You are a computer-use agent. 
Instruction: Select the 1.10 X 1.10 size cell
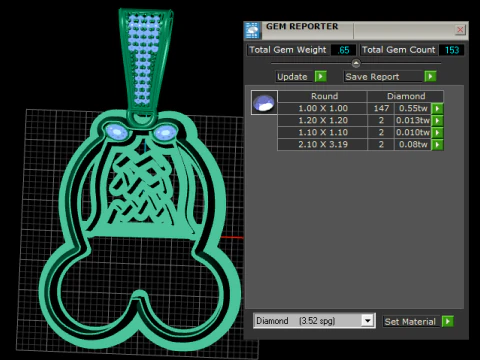pyautogui.click(x=323, y=132)
